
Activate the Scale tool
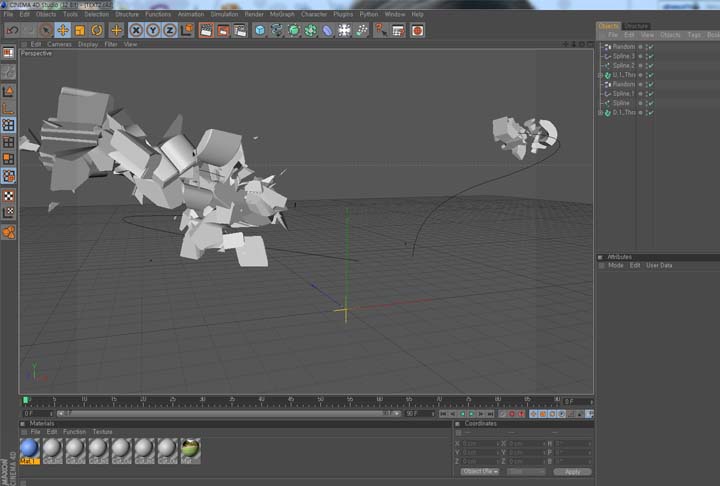tap(79, 30)
